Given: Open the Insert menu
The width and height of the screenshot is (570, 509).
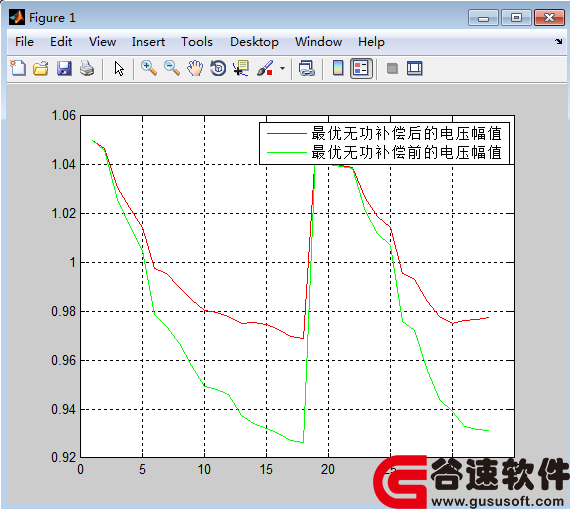Looking at the screenshot, I should pos(148,42).
